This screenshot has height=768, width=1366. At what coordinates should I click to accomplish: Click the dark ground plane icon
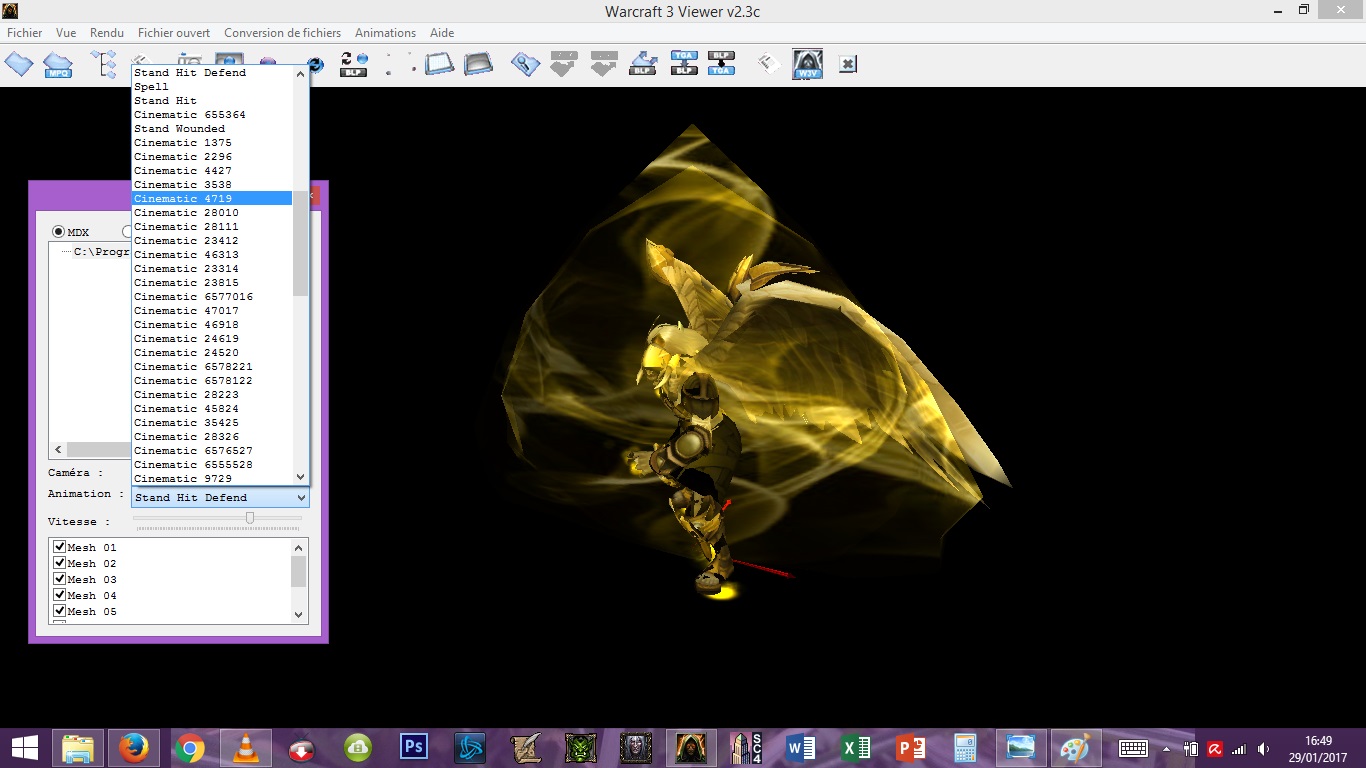[478, 64]
